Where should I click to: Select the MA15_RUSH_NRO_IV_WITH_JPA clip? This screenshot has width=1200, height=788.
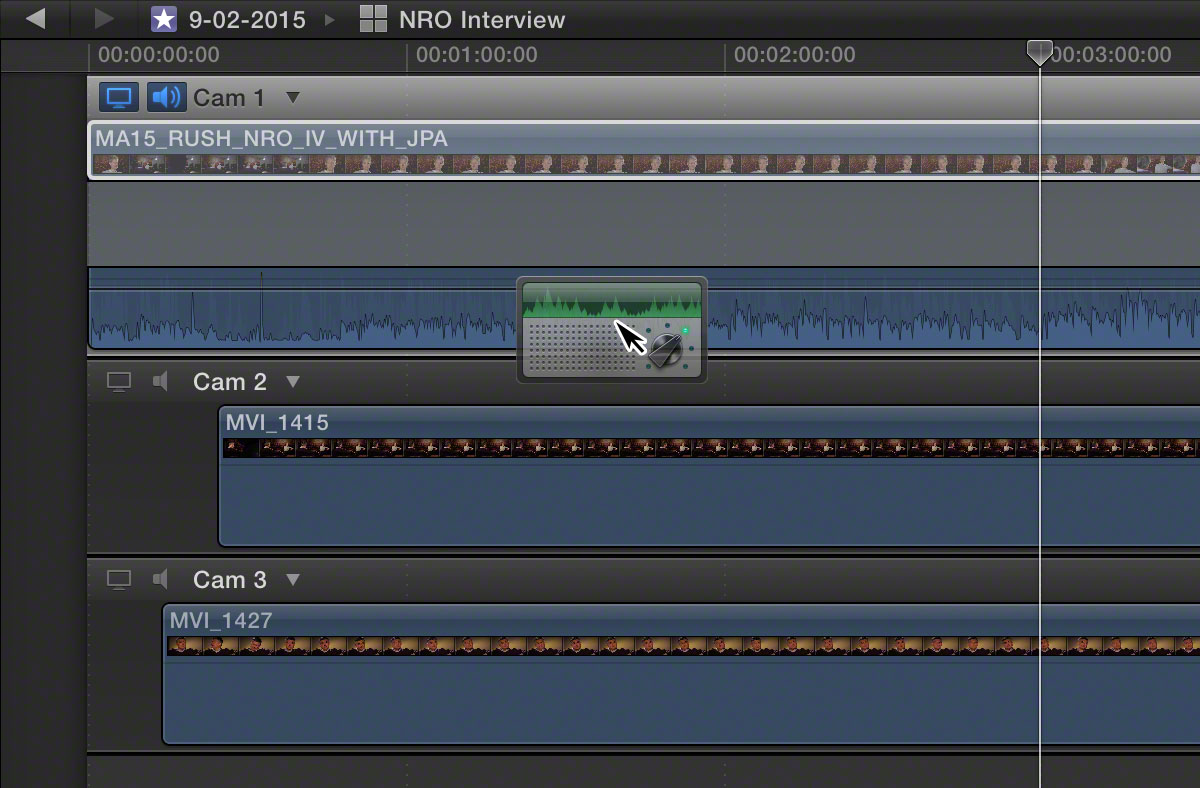click(x=644, y=150)
